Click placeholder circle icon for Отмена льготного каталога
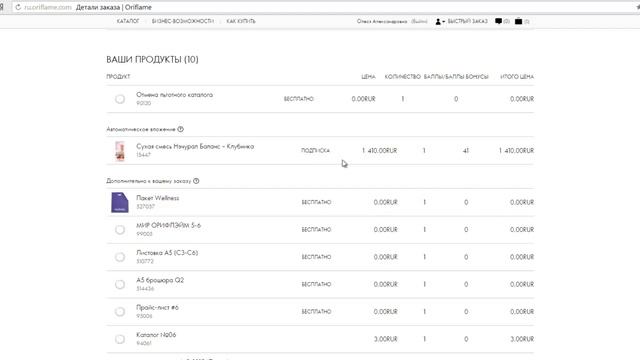Image resolution: width=640 pixels, height=360 pixels. tap(120, 99)
